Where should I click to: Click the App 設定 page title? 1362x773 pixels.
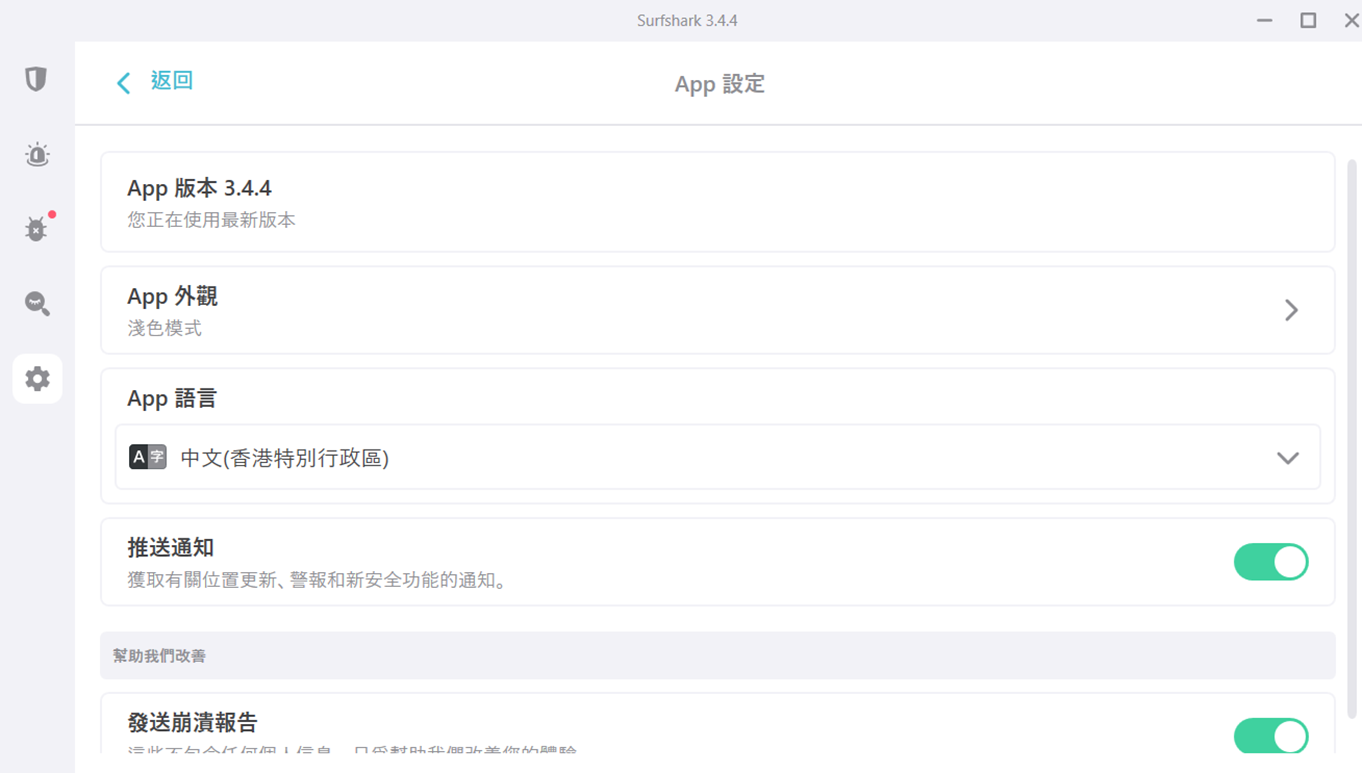pos(720,84)
